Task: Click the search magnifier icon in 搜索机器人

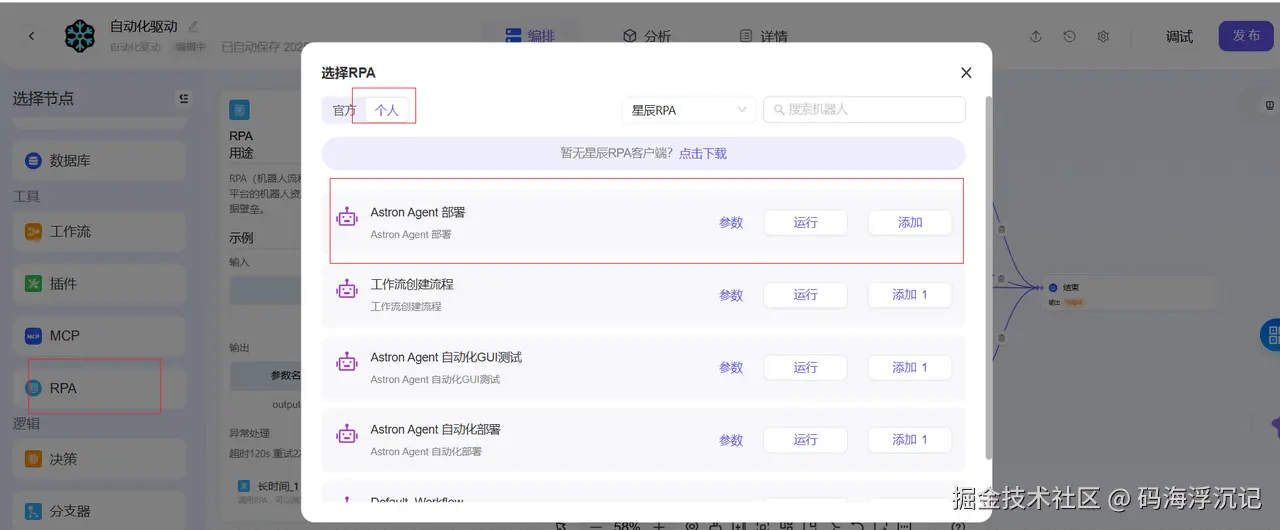Action: (x=778, y=109)
